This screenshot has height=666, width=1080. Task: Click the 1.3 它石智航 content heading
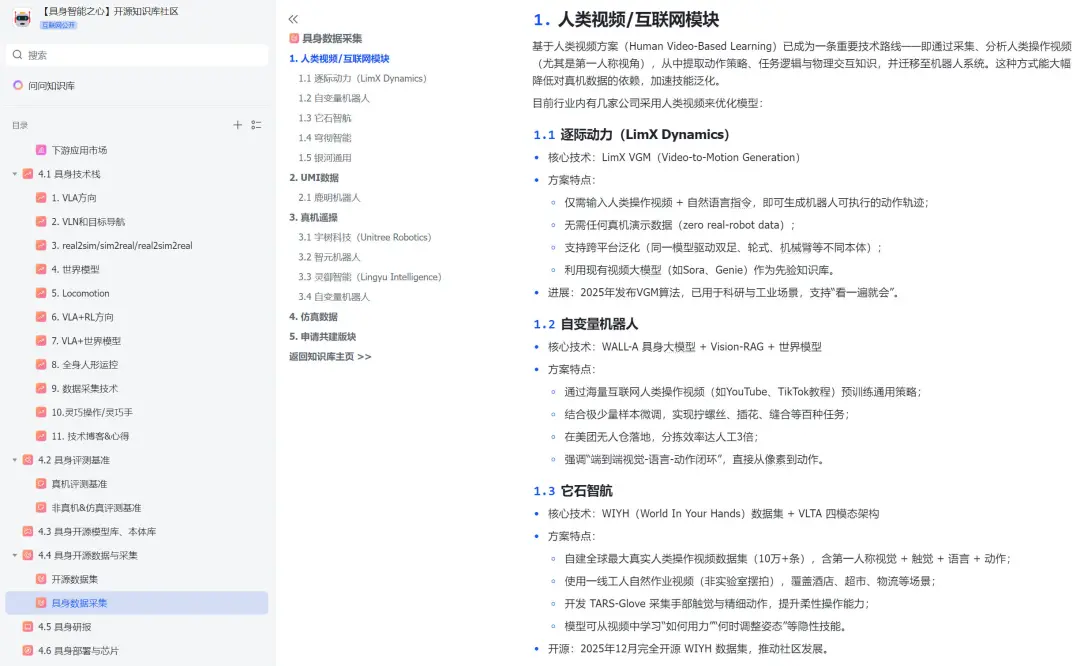pos(572,490)
